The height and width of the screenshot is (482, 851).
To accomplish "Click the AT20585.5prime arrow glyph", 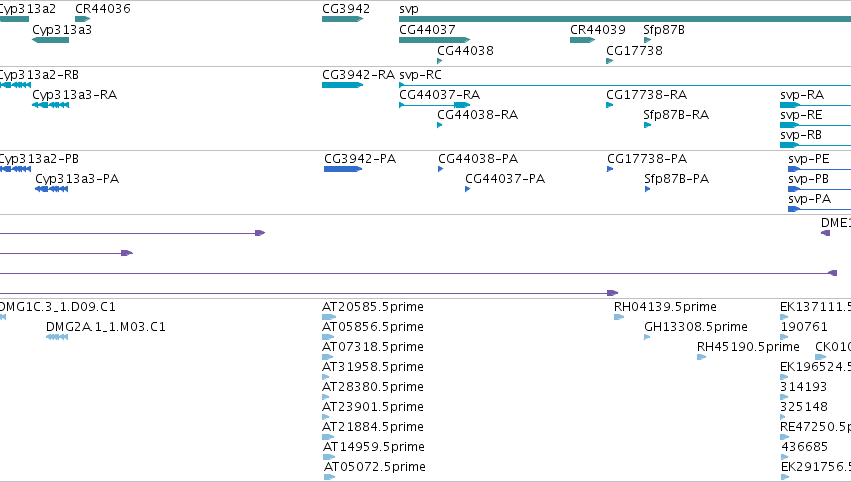I will click(x=329, y=317).
